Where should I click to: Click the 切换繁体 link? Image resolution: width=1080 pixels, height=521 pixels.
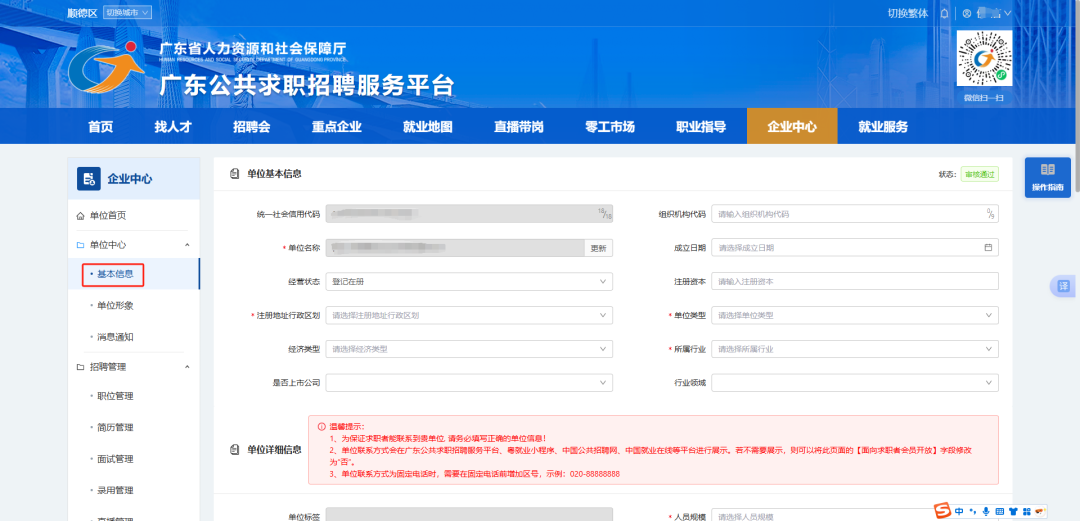[880, 13]
